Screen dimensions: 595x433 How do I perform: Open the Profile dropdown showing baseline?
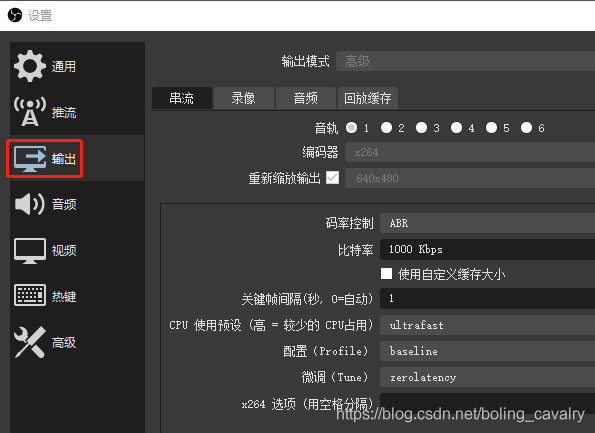(487, 351)
